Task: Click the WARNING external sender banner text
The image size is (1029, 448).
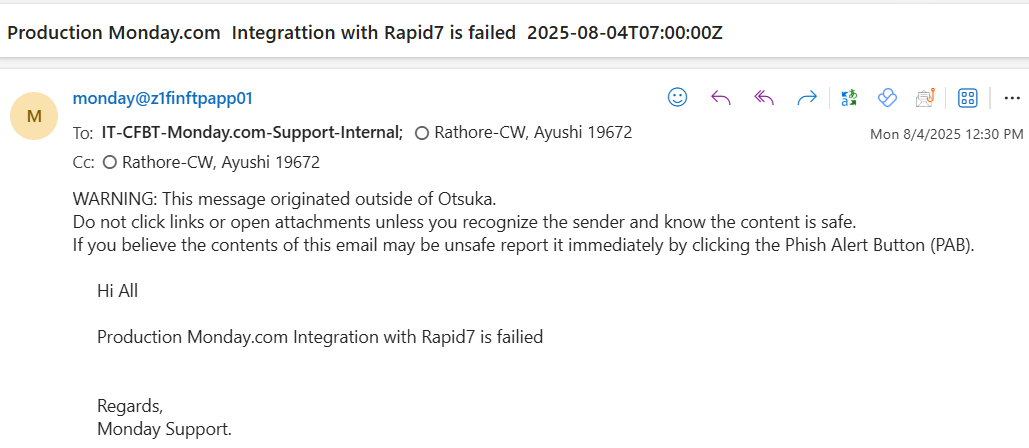Action: click(285, 198)
